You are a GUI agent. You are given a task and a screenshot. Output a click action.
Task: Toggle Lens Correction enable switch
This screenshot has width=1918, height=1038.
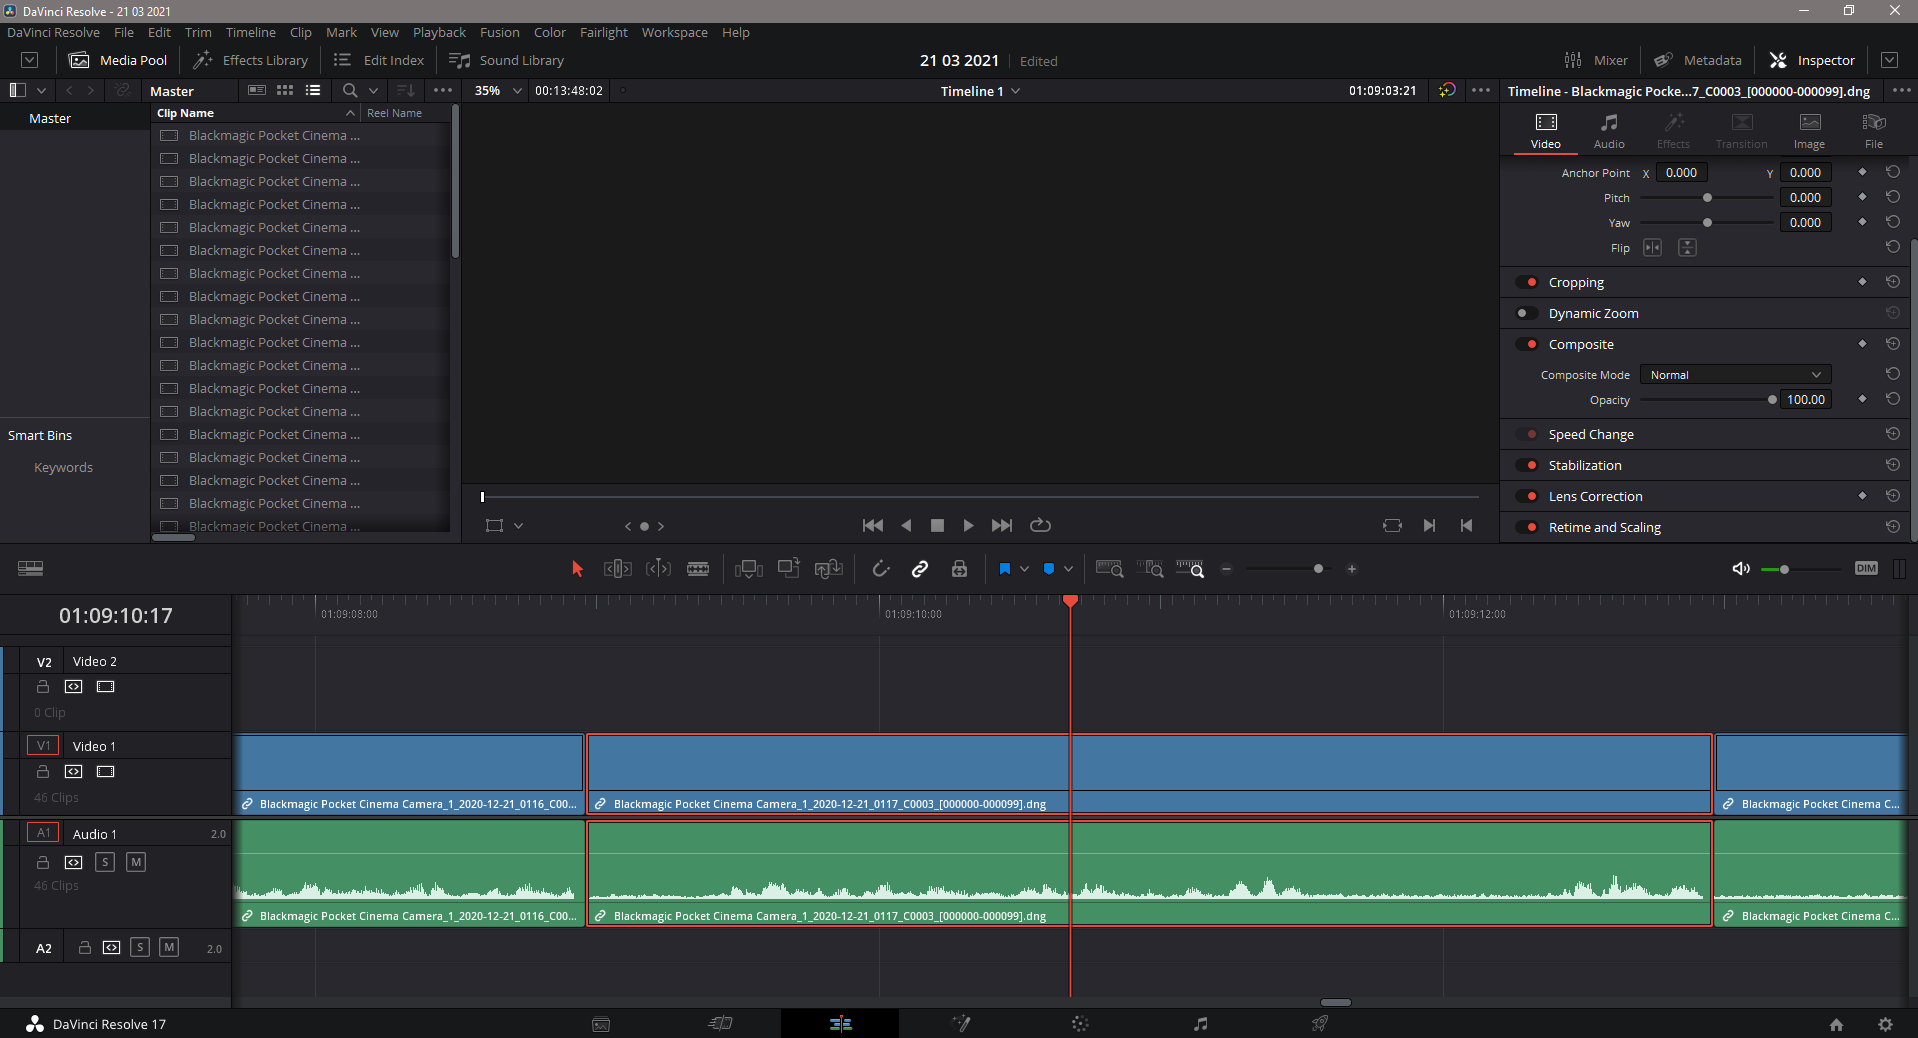click(x=1527, y=496)
